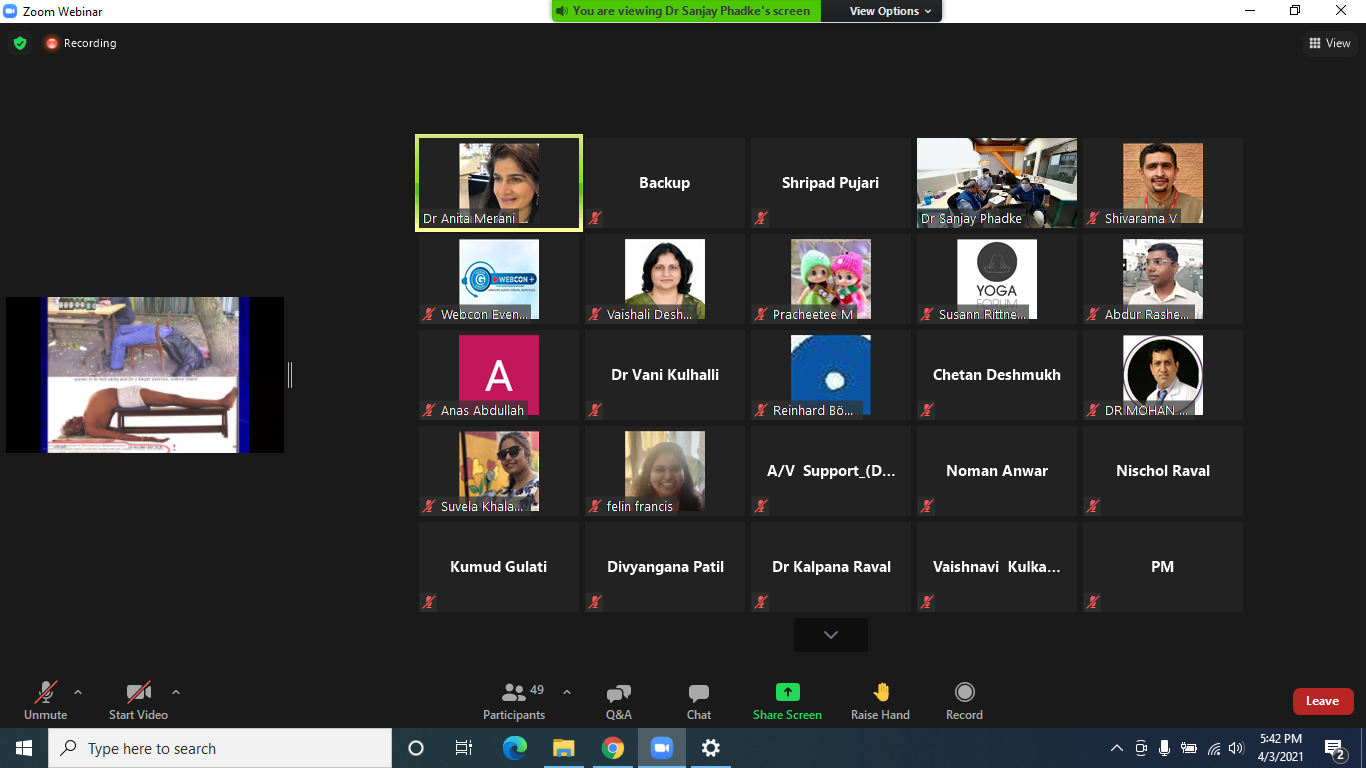
Task: Switch layout using the View button
Action: [x=1329, y=43]
